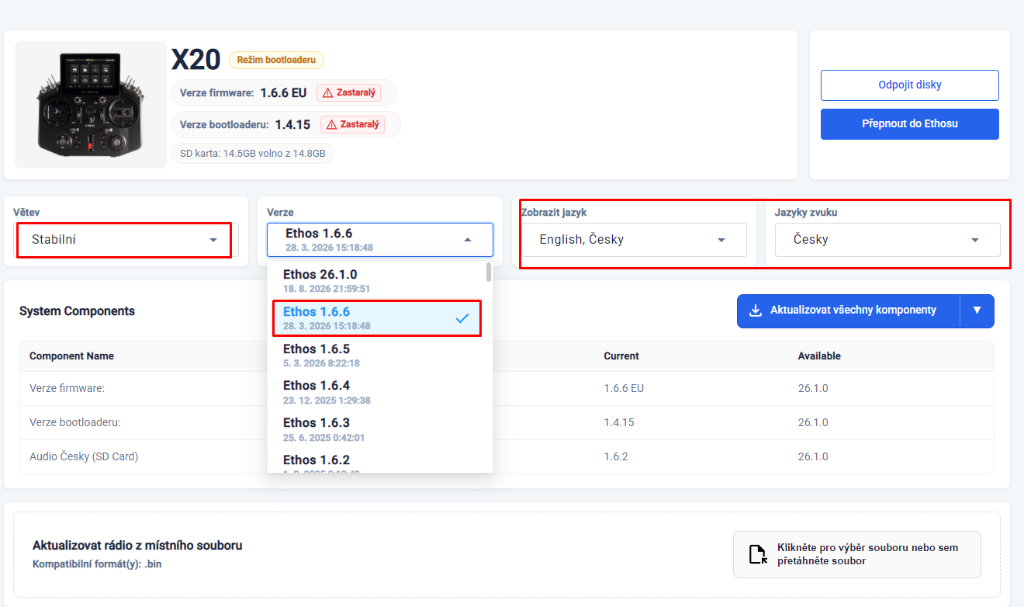Click available 26.1.0 in firmware row
The width and height of the screenshot is (1024, 607).
click(813, 388)
